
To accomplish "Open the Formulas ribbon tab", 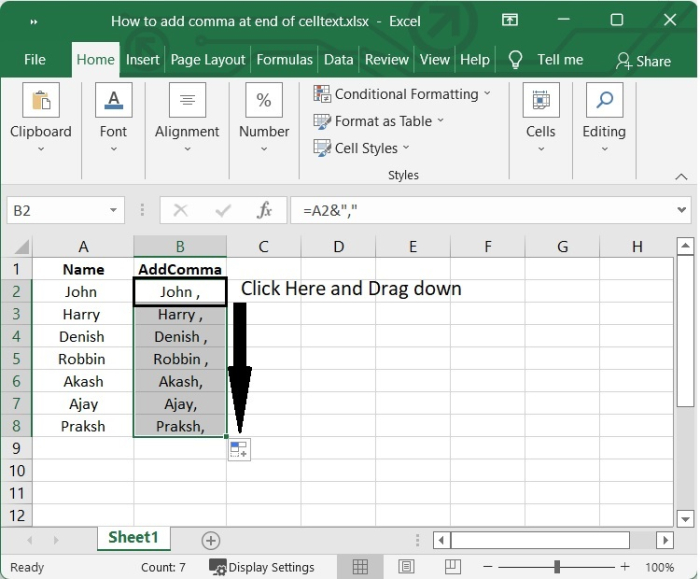I will [x=284, y=60].
